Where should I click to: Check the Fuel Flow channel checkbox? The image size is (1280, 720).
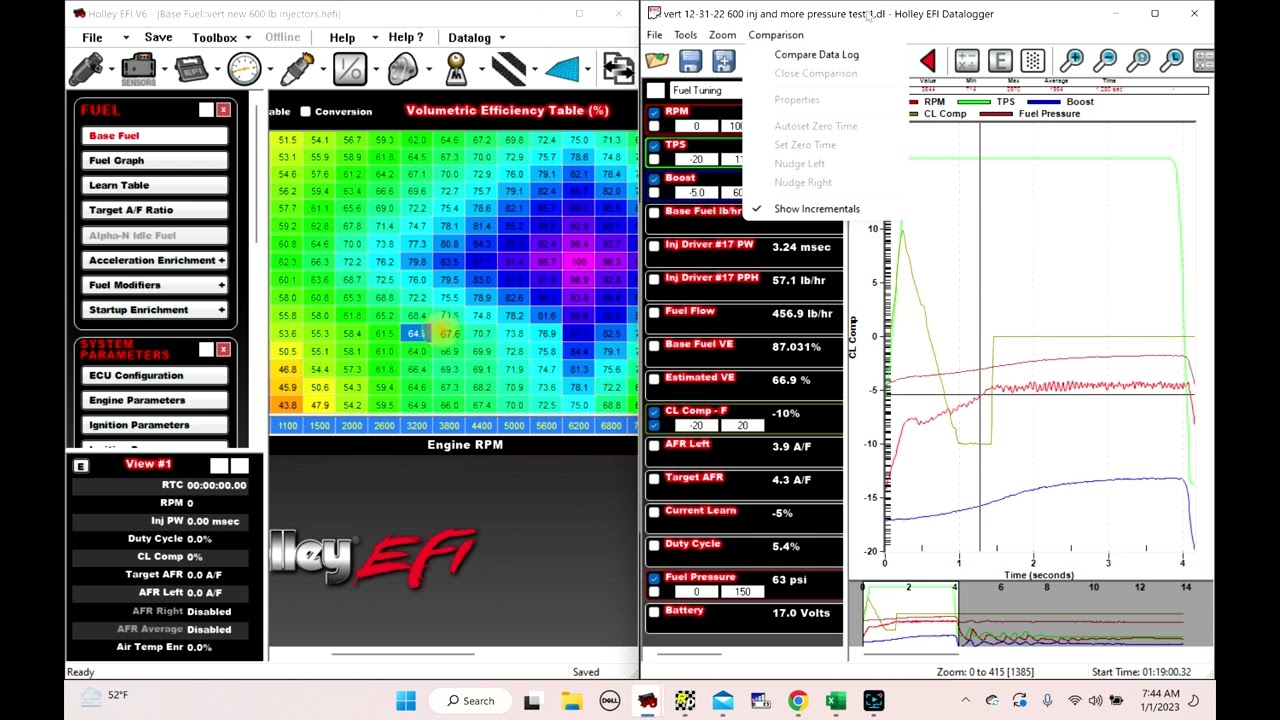tap(654, 312)
